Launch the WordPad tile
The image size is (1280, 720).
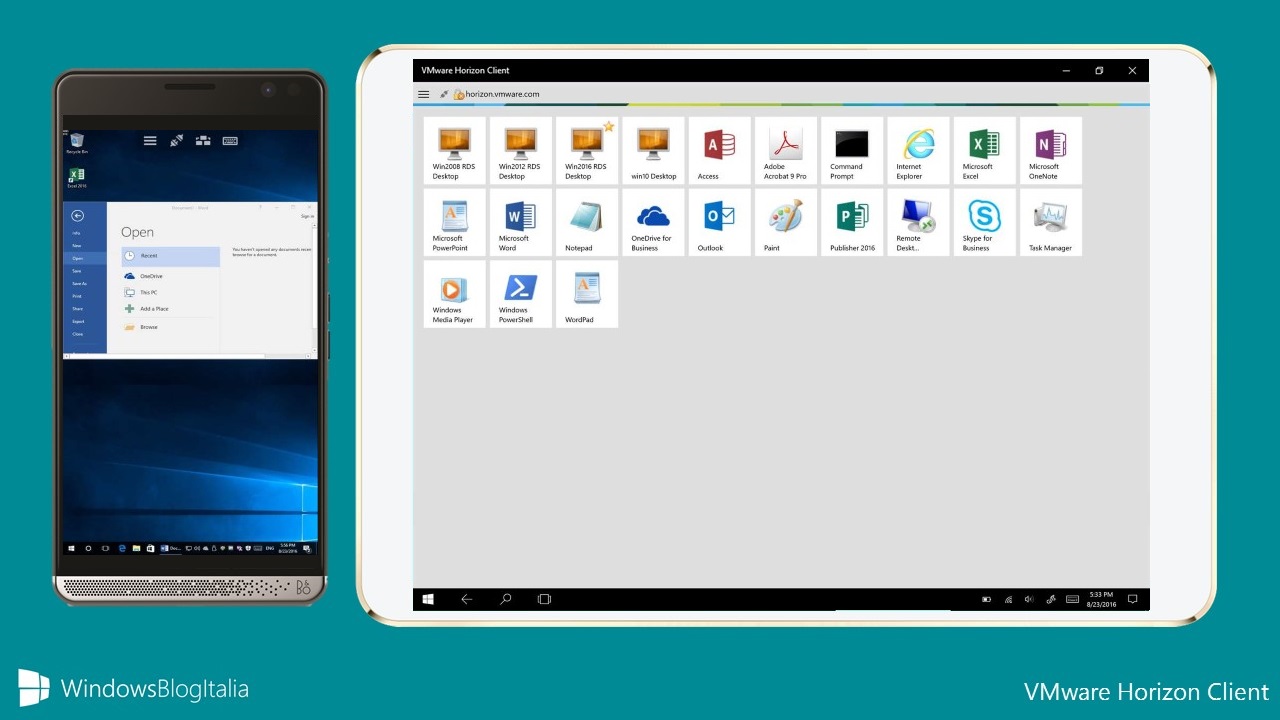pos(587,294)
